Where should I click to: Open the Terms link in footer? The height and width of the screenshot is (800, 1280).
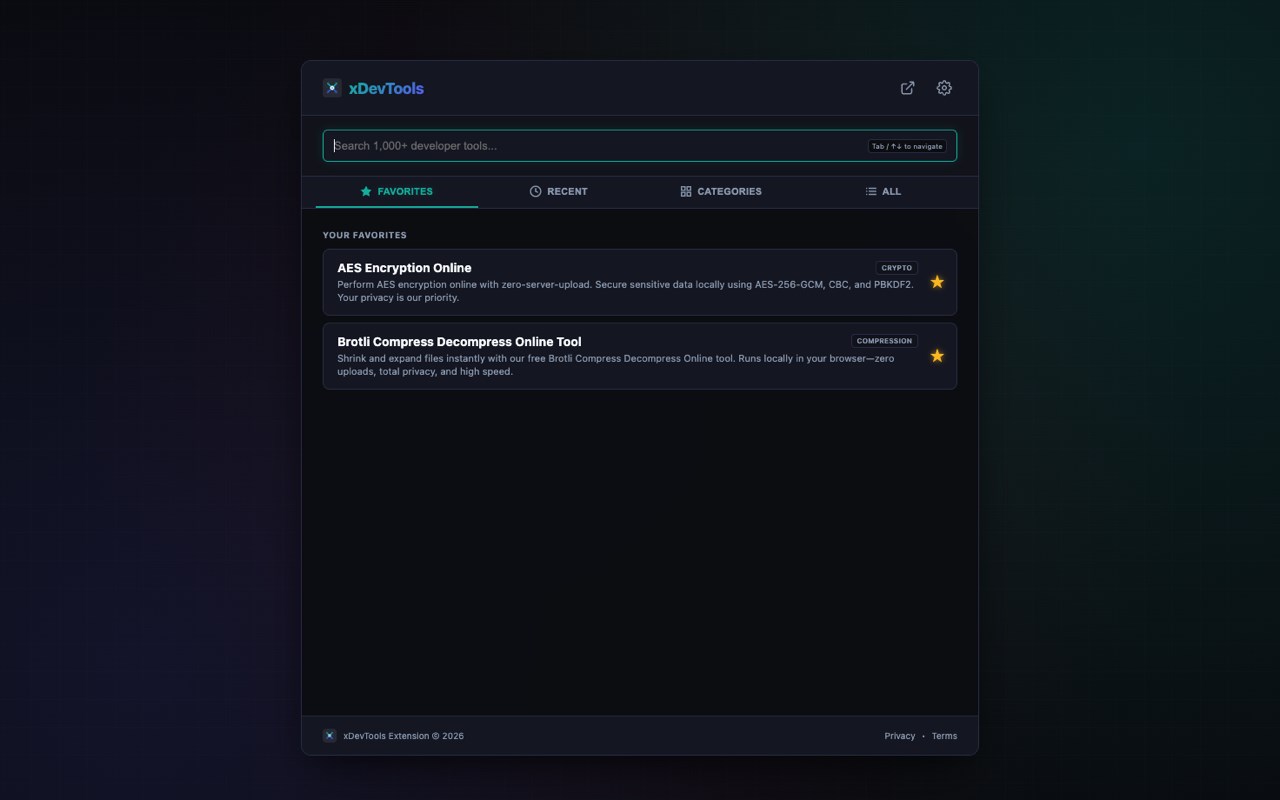[944, 736]
